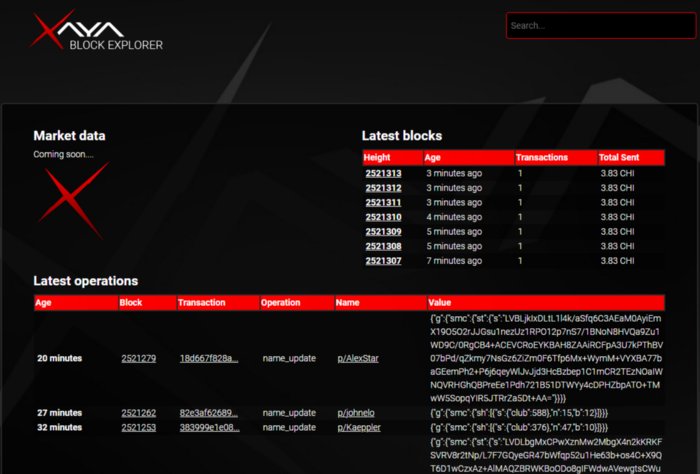Click the red X market data image
700x474 pixels.
pos(72,193)
